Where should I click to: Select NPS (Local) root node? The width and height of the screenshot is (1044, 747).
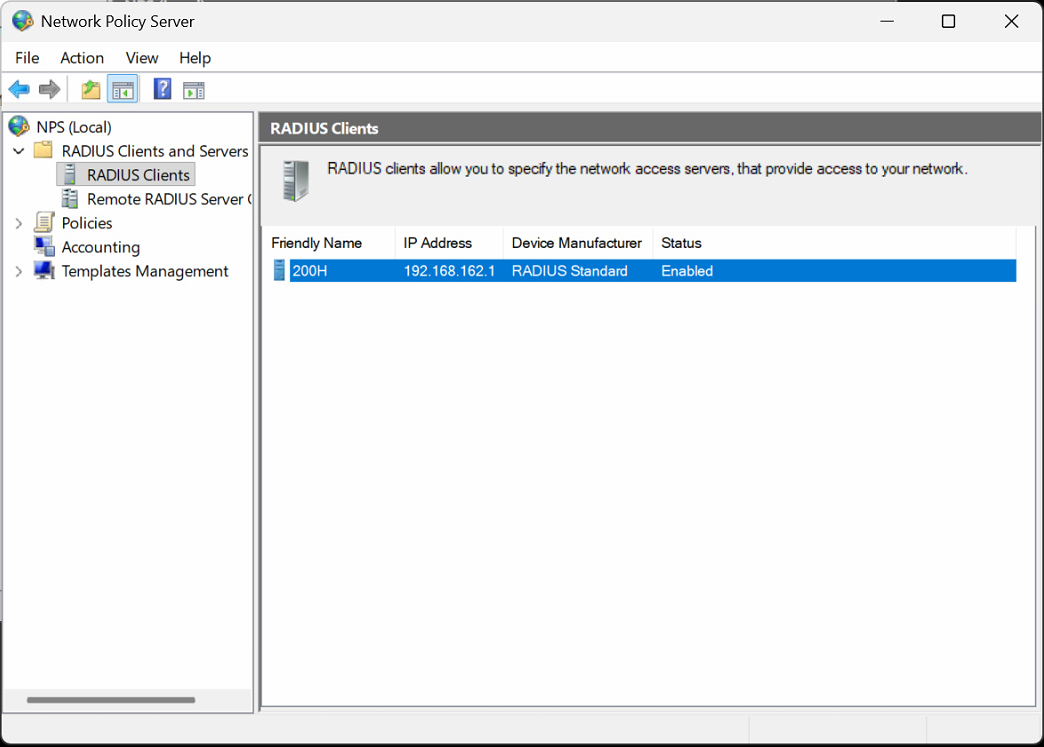click(x=73, y=127)
